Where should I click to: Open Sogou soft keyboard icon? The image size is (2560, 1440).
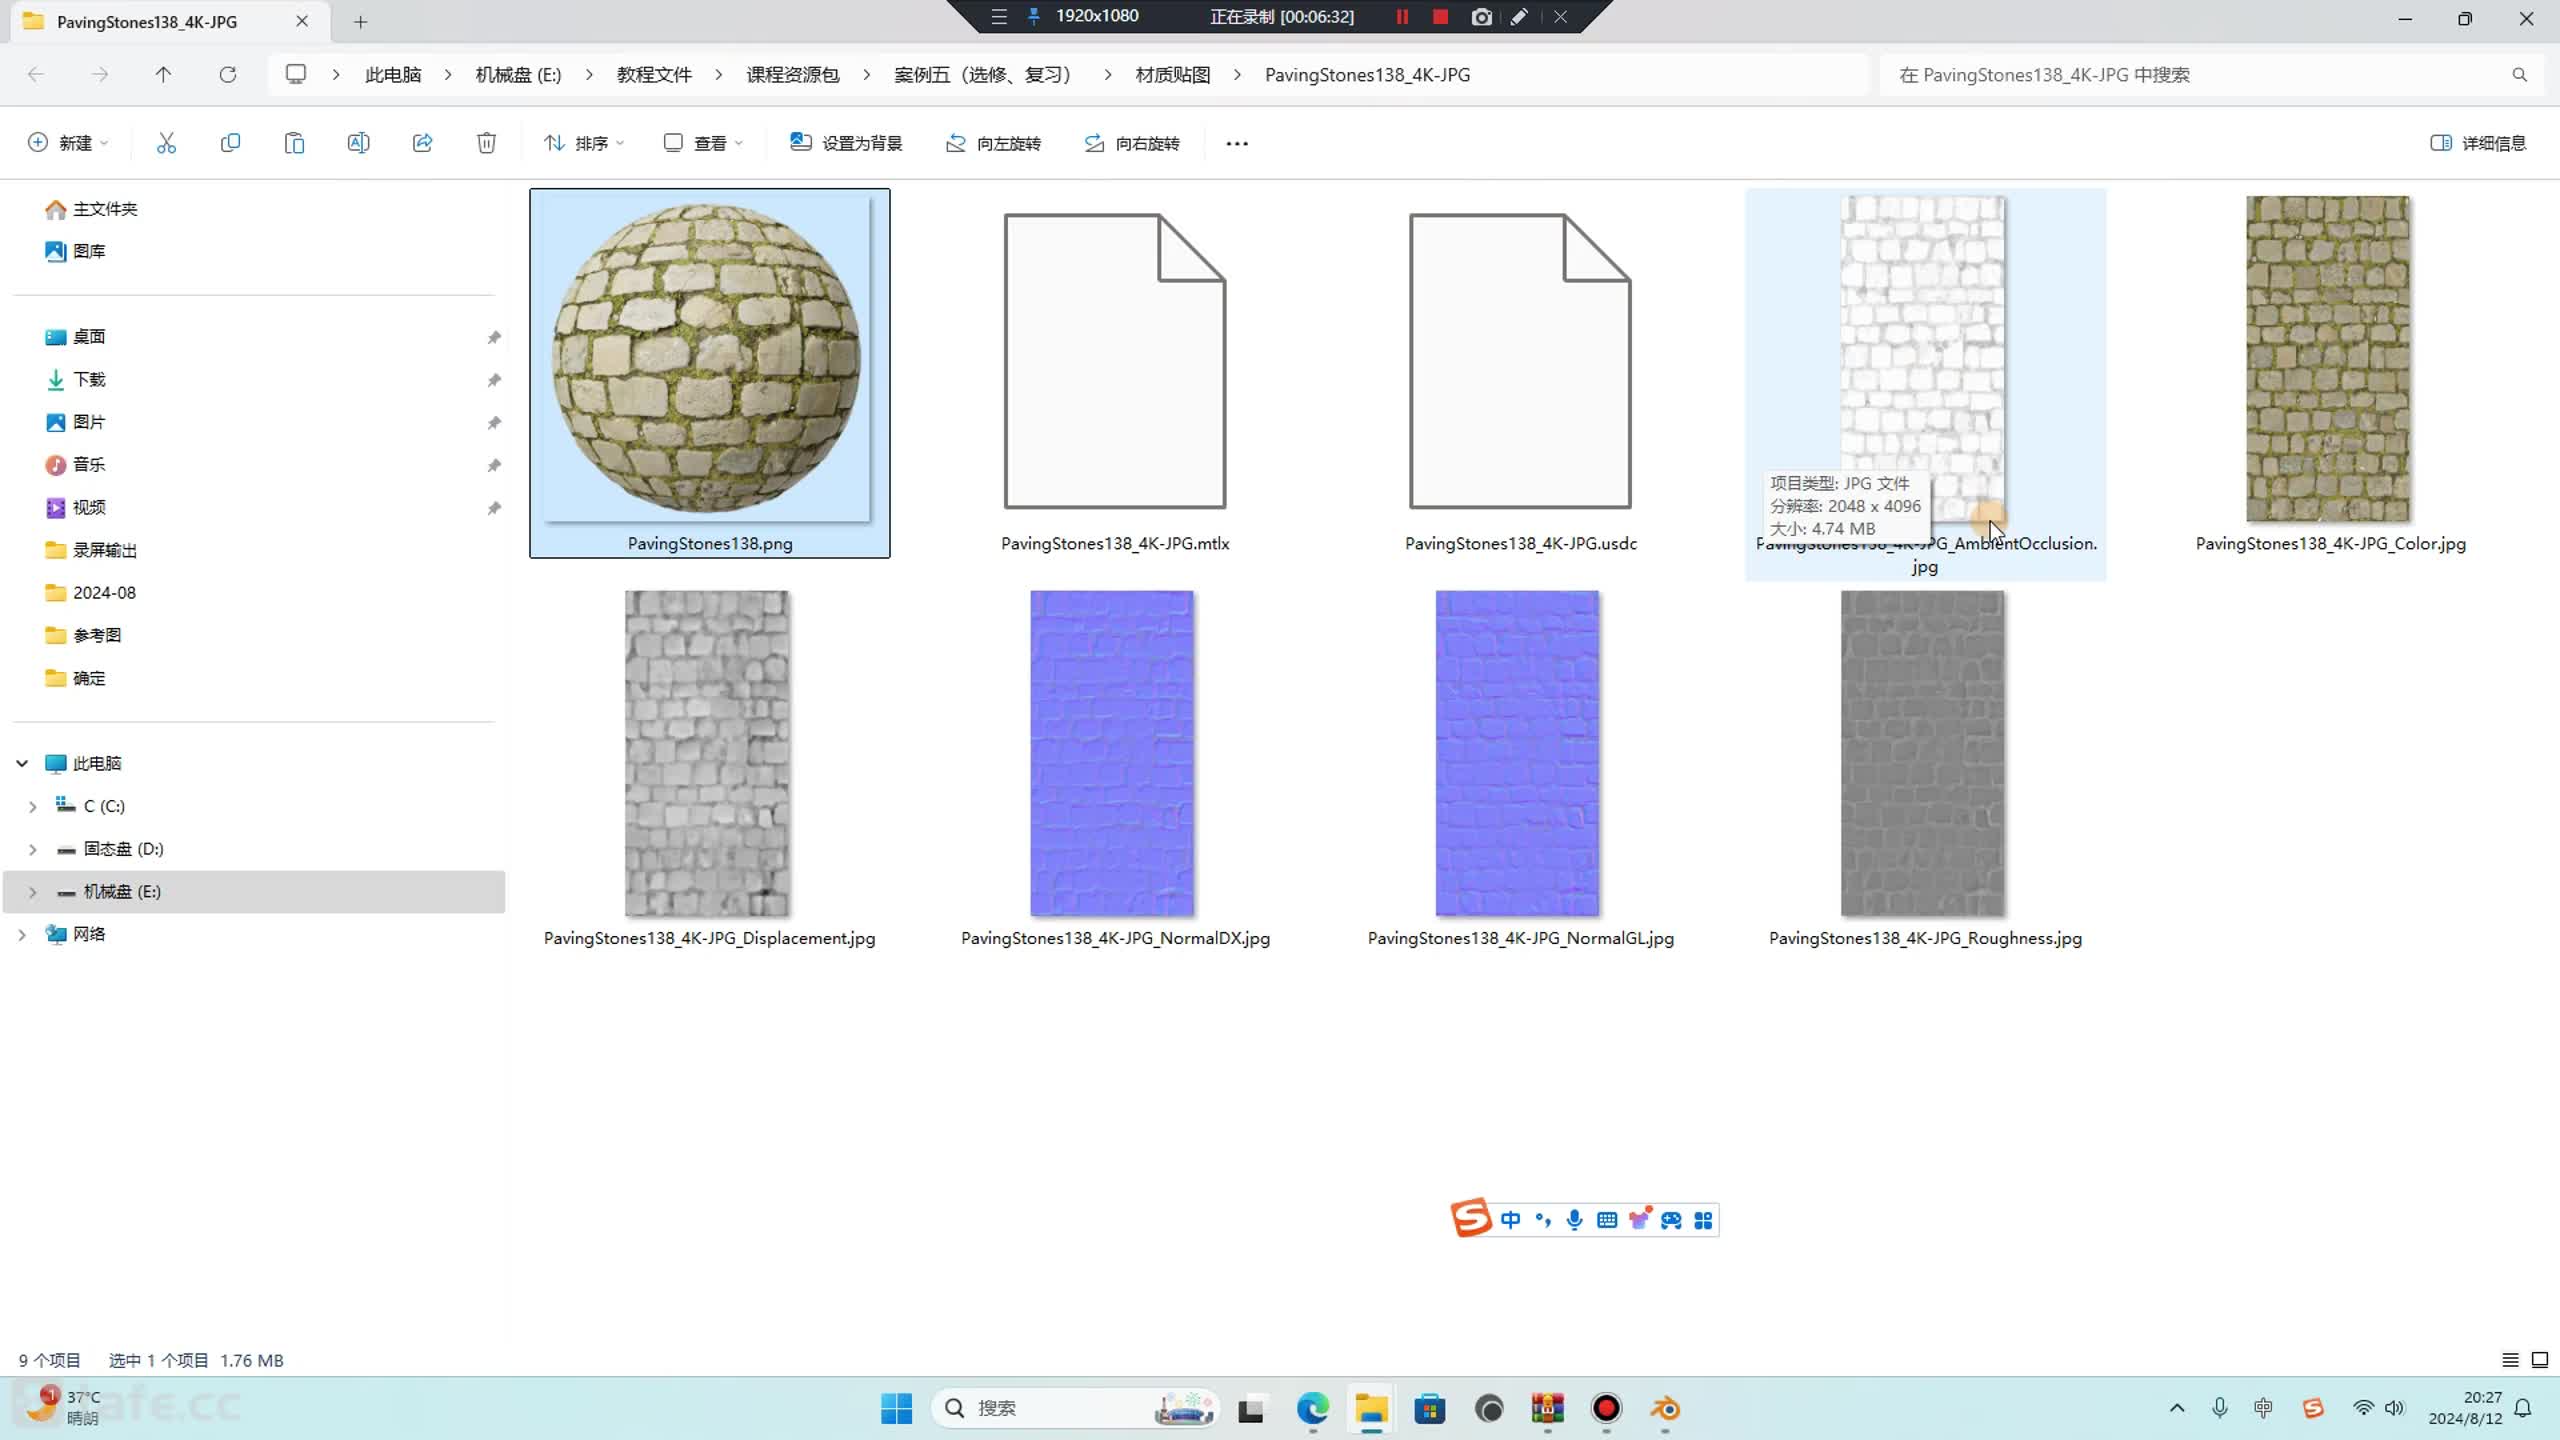point(1607,1219)
